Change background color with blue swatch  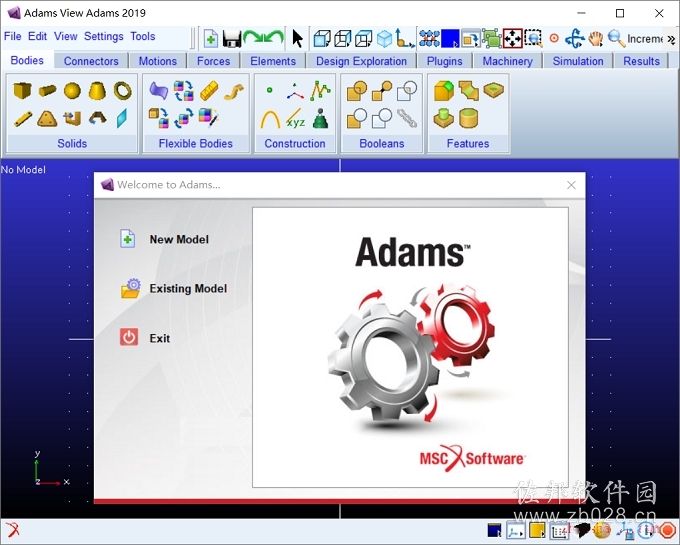point(450,39)
